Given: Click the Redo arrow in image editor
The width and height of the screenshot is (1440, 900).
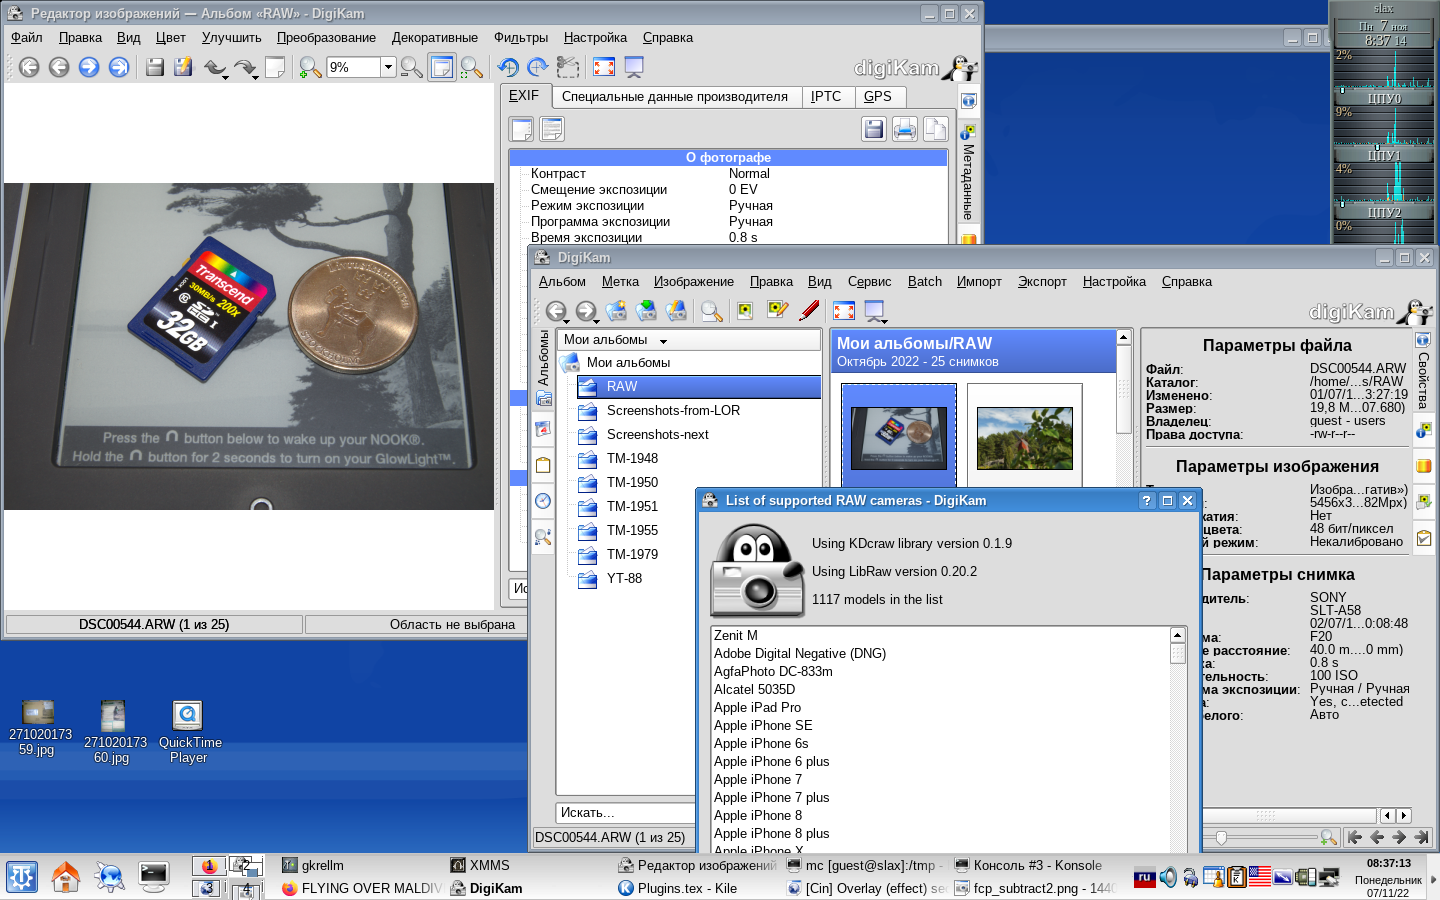Looking at the screenshot, I should click(246, 67).
